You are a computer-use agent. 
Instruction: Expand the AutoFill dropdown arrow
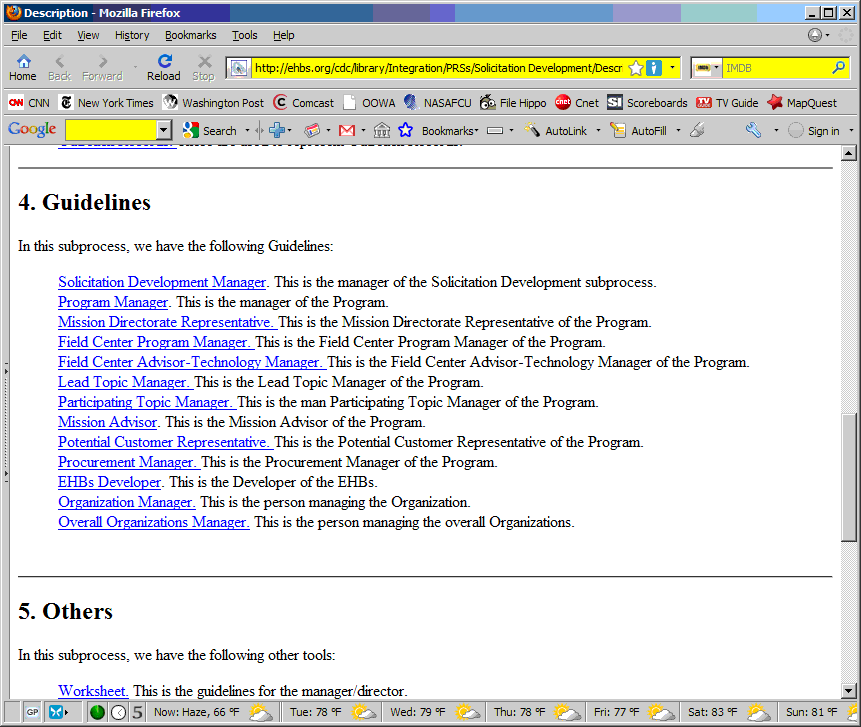[678, 131]
